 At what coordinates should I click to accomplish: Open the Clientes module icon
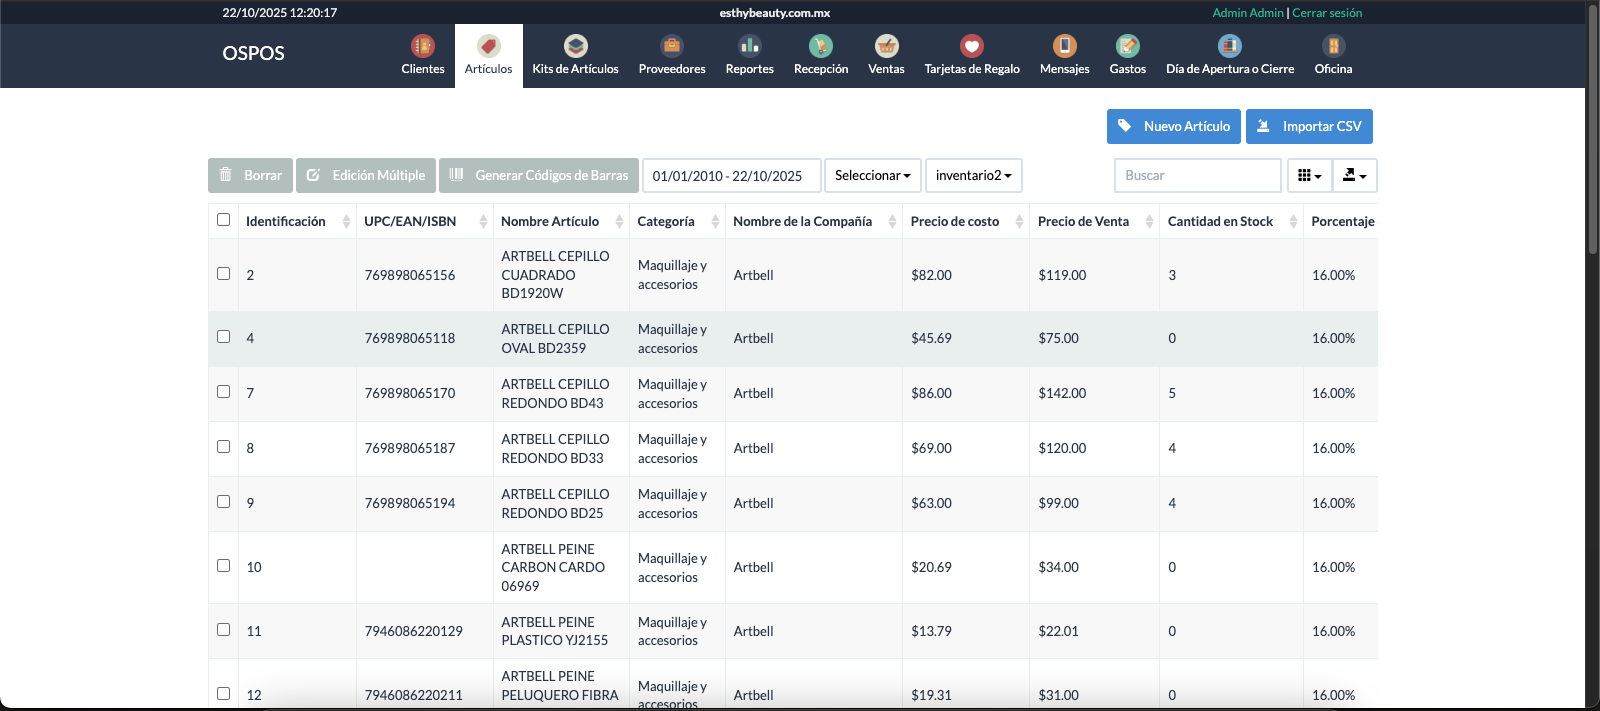422,46
